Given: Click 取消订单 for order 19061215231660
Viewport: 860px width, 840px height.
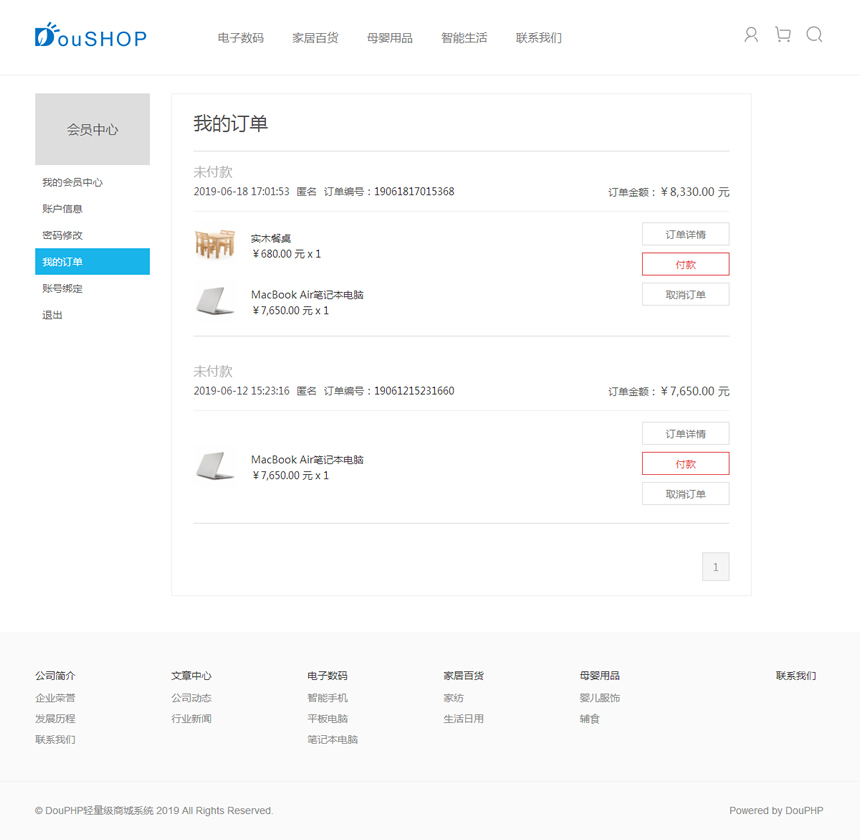Looking at the screenshot, I should (x=686, y=494).
